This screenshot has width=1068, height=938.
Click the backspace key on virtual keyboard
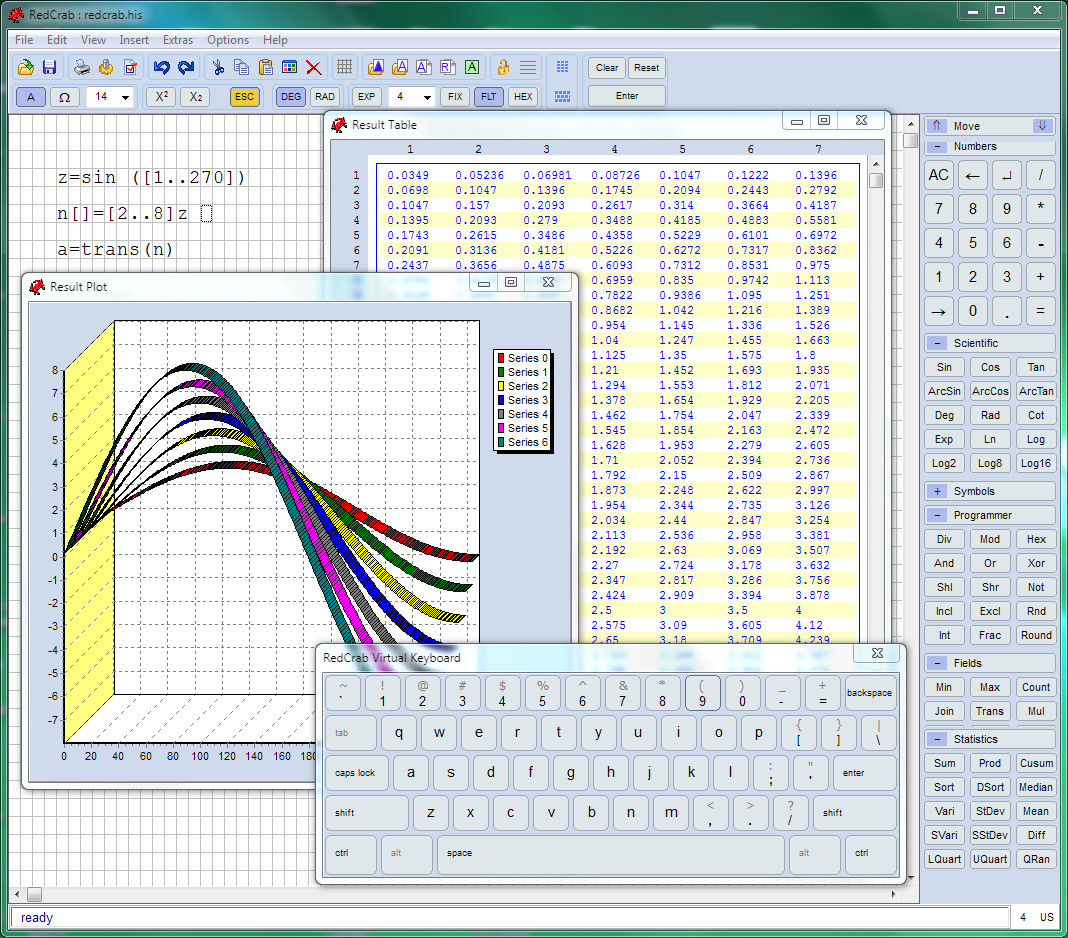[x=869, y=693]
